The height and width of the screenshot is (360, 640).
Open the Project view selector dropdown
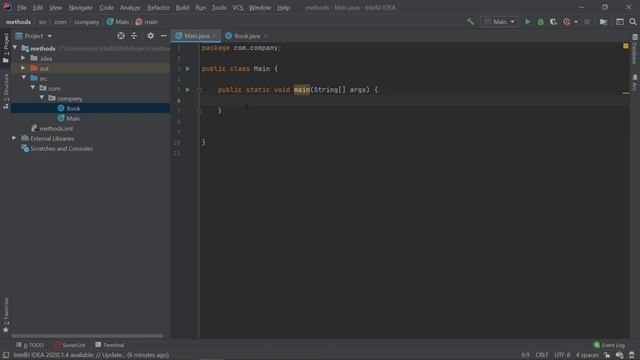34,36
